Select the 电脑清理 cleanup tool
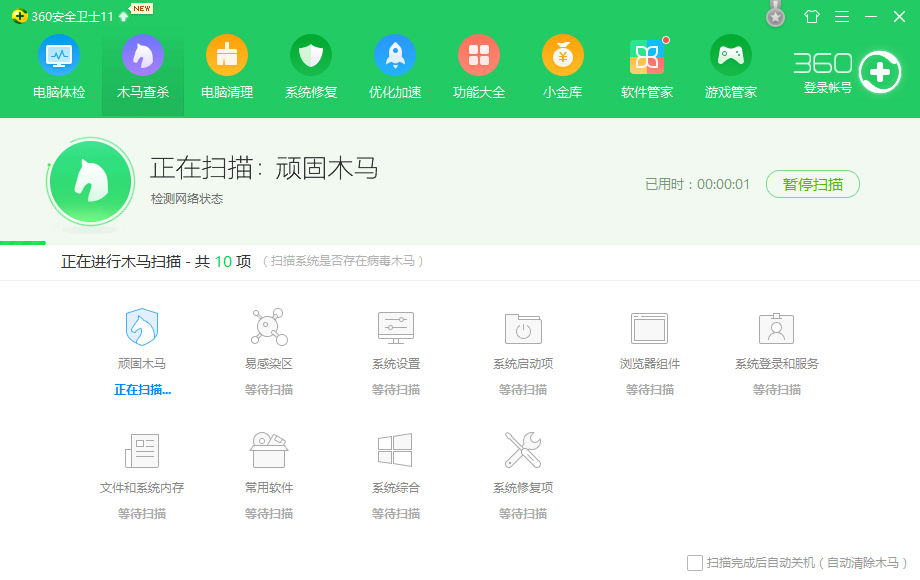The width and height of the screenshot is (920, 580). (x=227, y=65)
